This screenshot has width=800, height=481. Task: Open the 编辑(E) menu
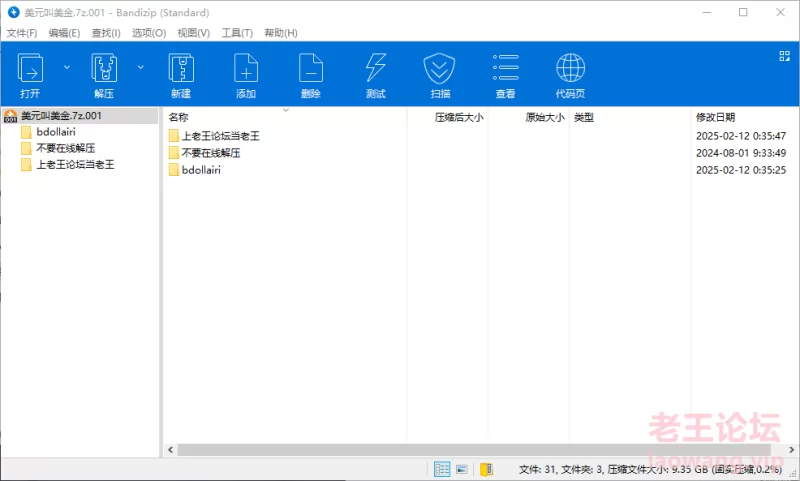[64, 33]
